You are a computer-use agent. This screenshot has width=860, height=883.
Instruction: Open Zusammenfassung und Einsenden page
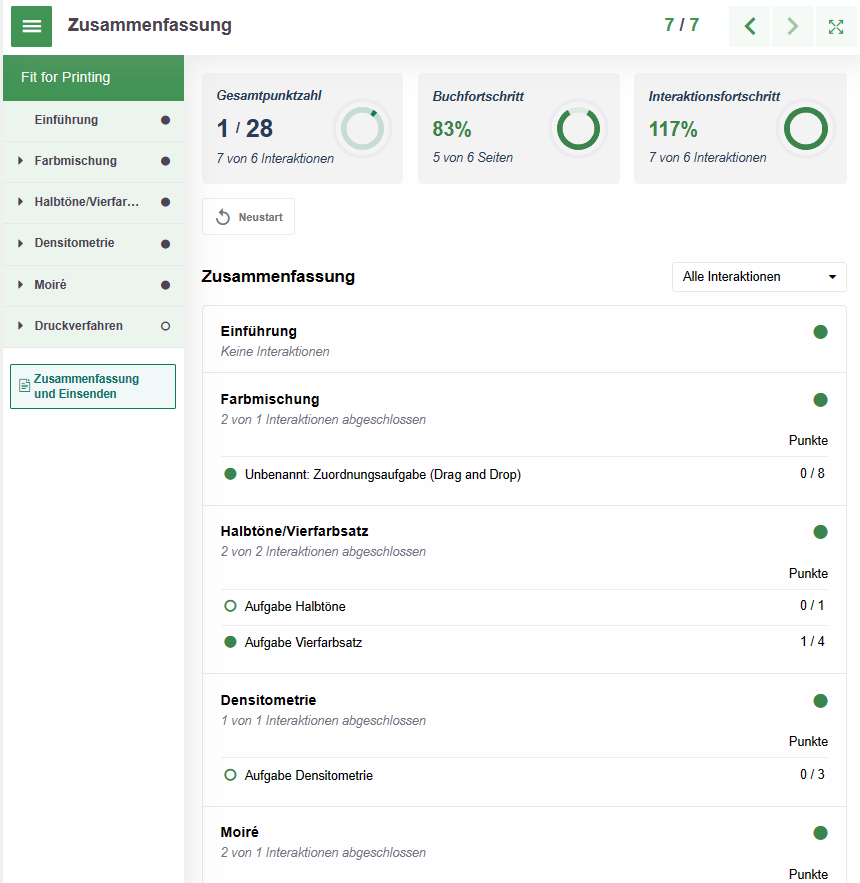click(93, 386)
